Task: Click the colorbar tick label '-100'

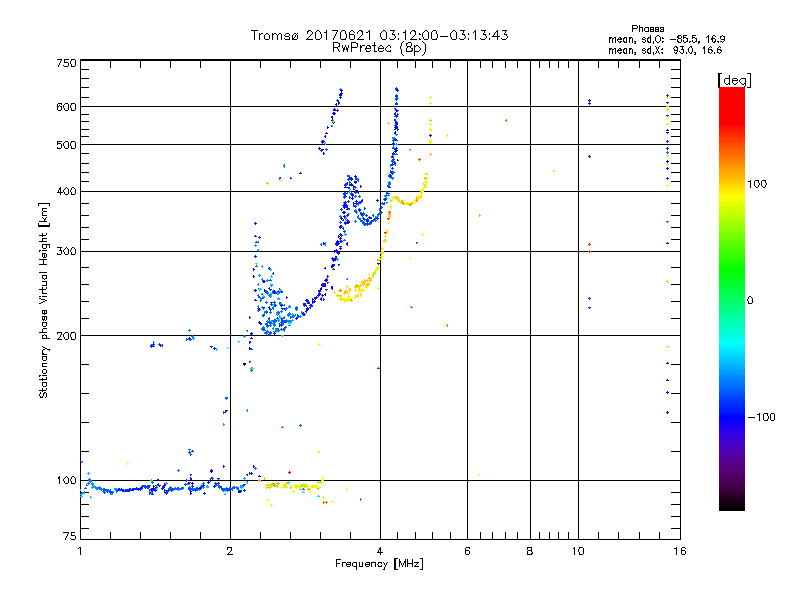Action: coord(761,417)
